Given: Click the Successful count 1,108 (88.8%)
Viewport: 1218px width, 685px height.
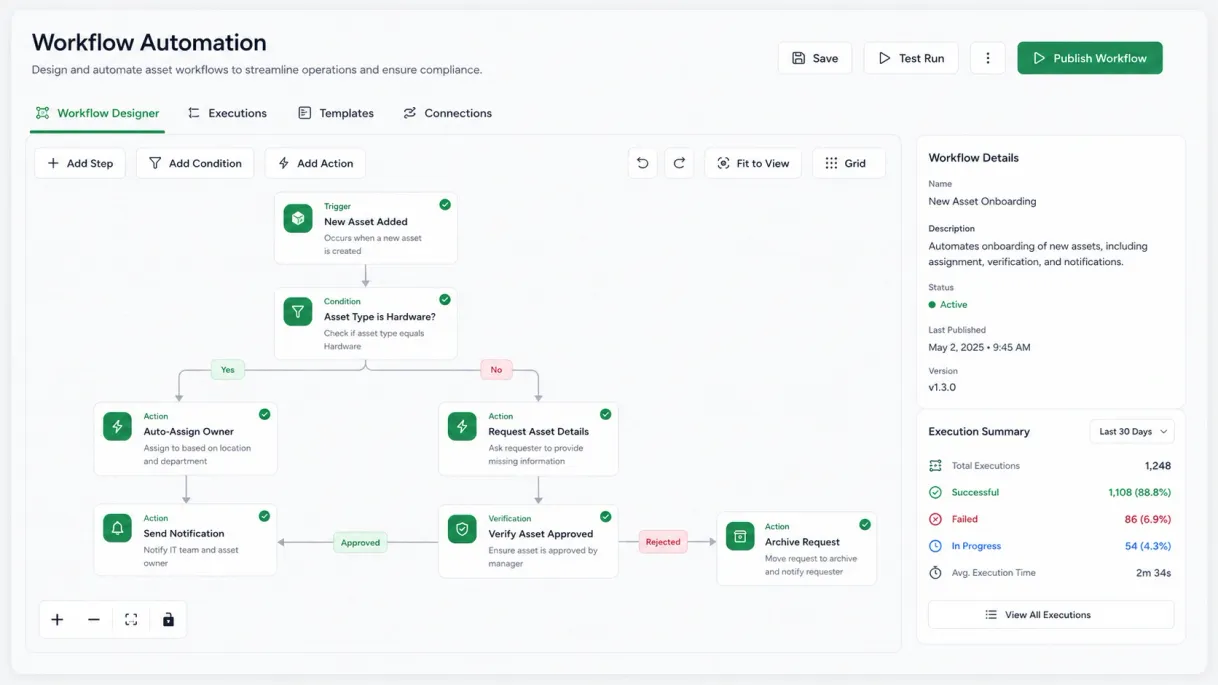Looking at the screenshot, I should click(1139, 492).
